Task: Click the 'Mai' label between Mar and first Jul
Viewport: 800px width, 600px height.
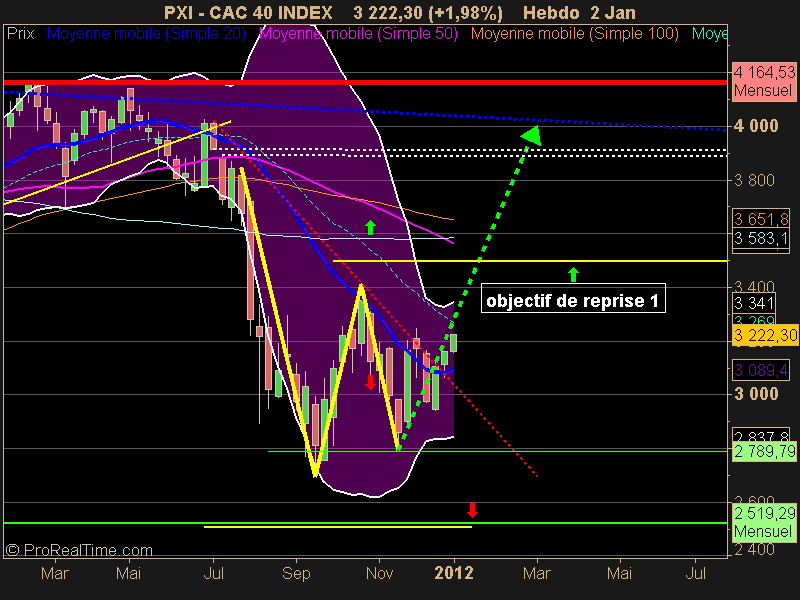Action: point(128,573)
